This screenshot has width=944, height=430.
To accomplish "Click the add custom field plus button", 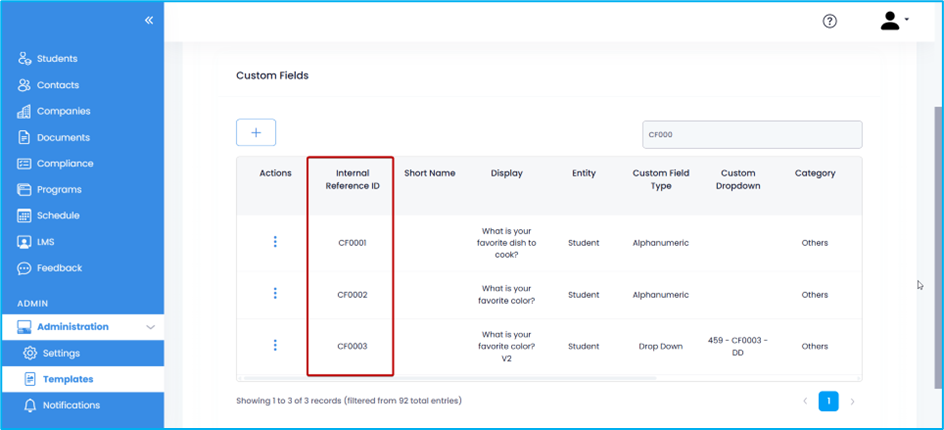I will pyautogui.click(x=256, y=133).
